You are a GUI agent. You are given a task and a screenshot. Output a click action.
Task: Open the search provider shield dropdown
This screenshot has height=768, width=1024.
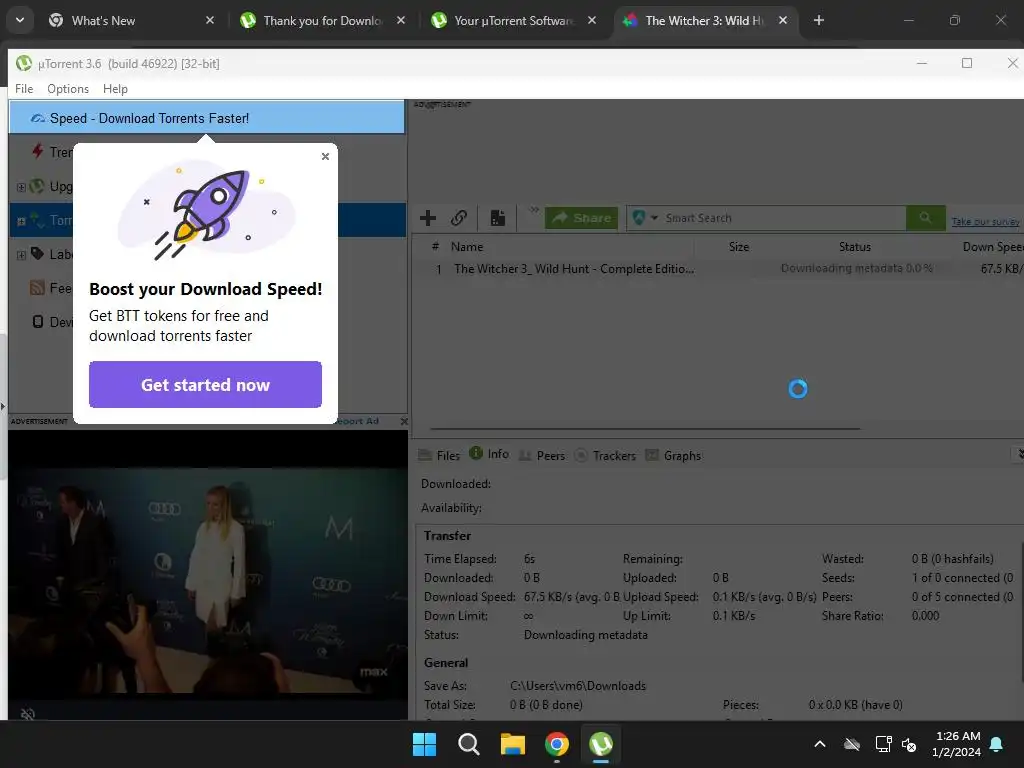645,218
